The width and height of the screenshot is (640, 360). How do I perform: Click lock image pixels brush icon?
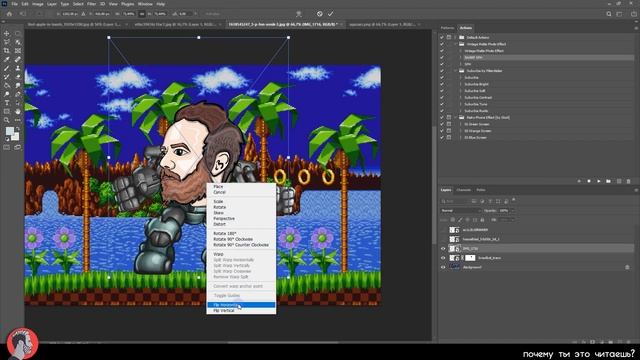[x=460, y=220]
